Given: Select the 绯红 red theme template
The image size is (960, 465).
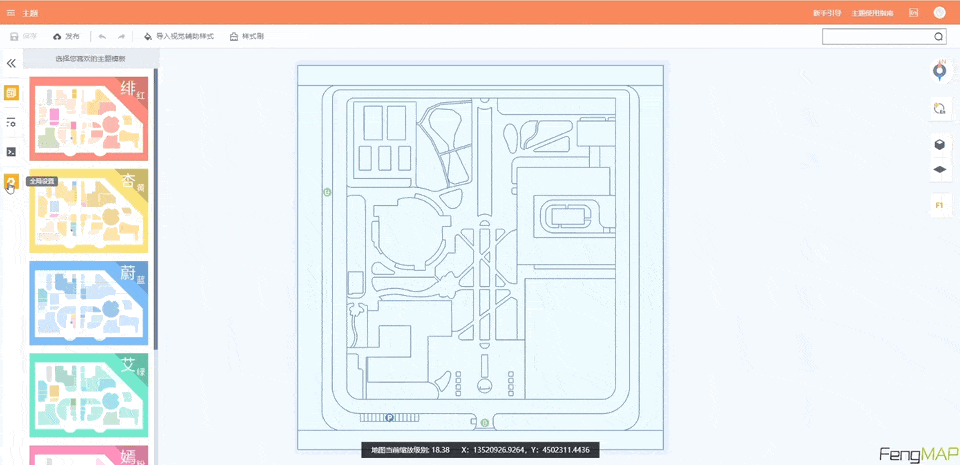Looking at the screenshot, I should click(x=89, y=119).
